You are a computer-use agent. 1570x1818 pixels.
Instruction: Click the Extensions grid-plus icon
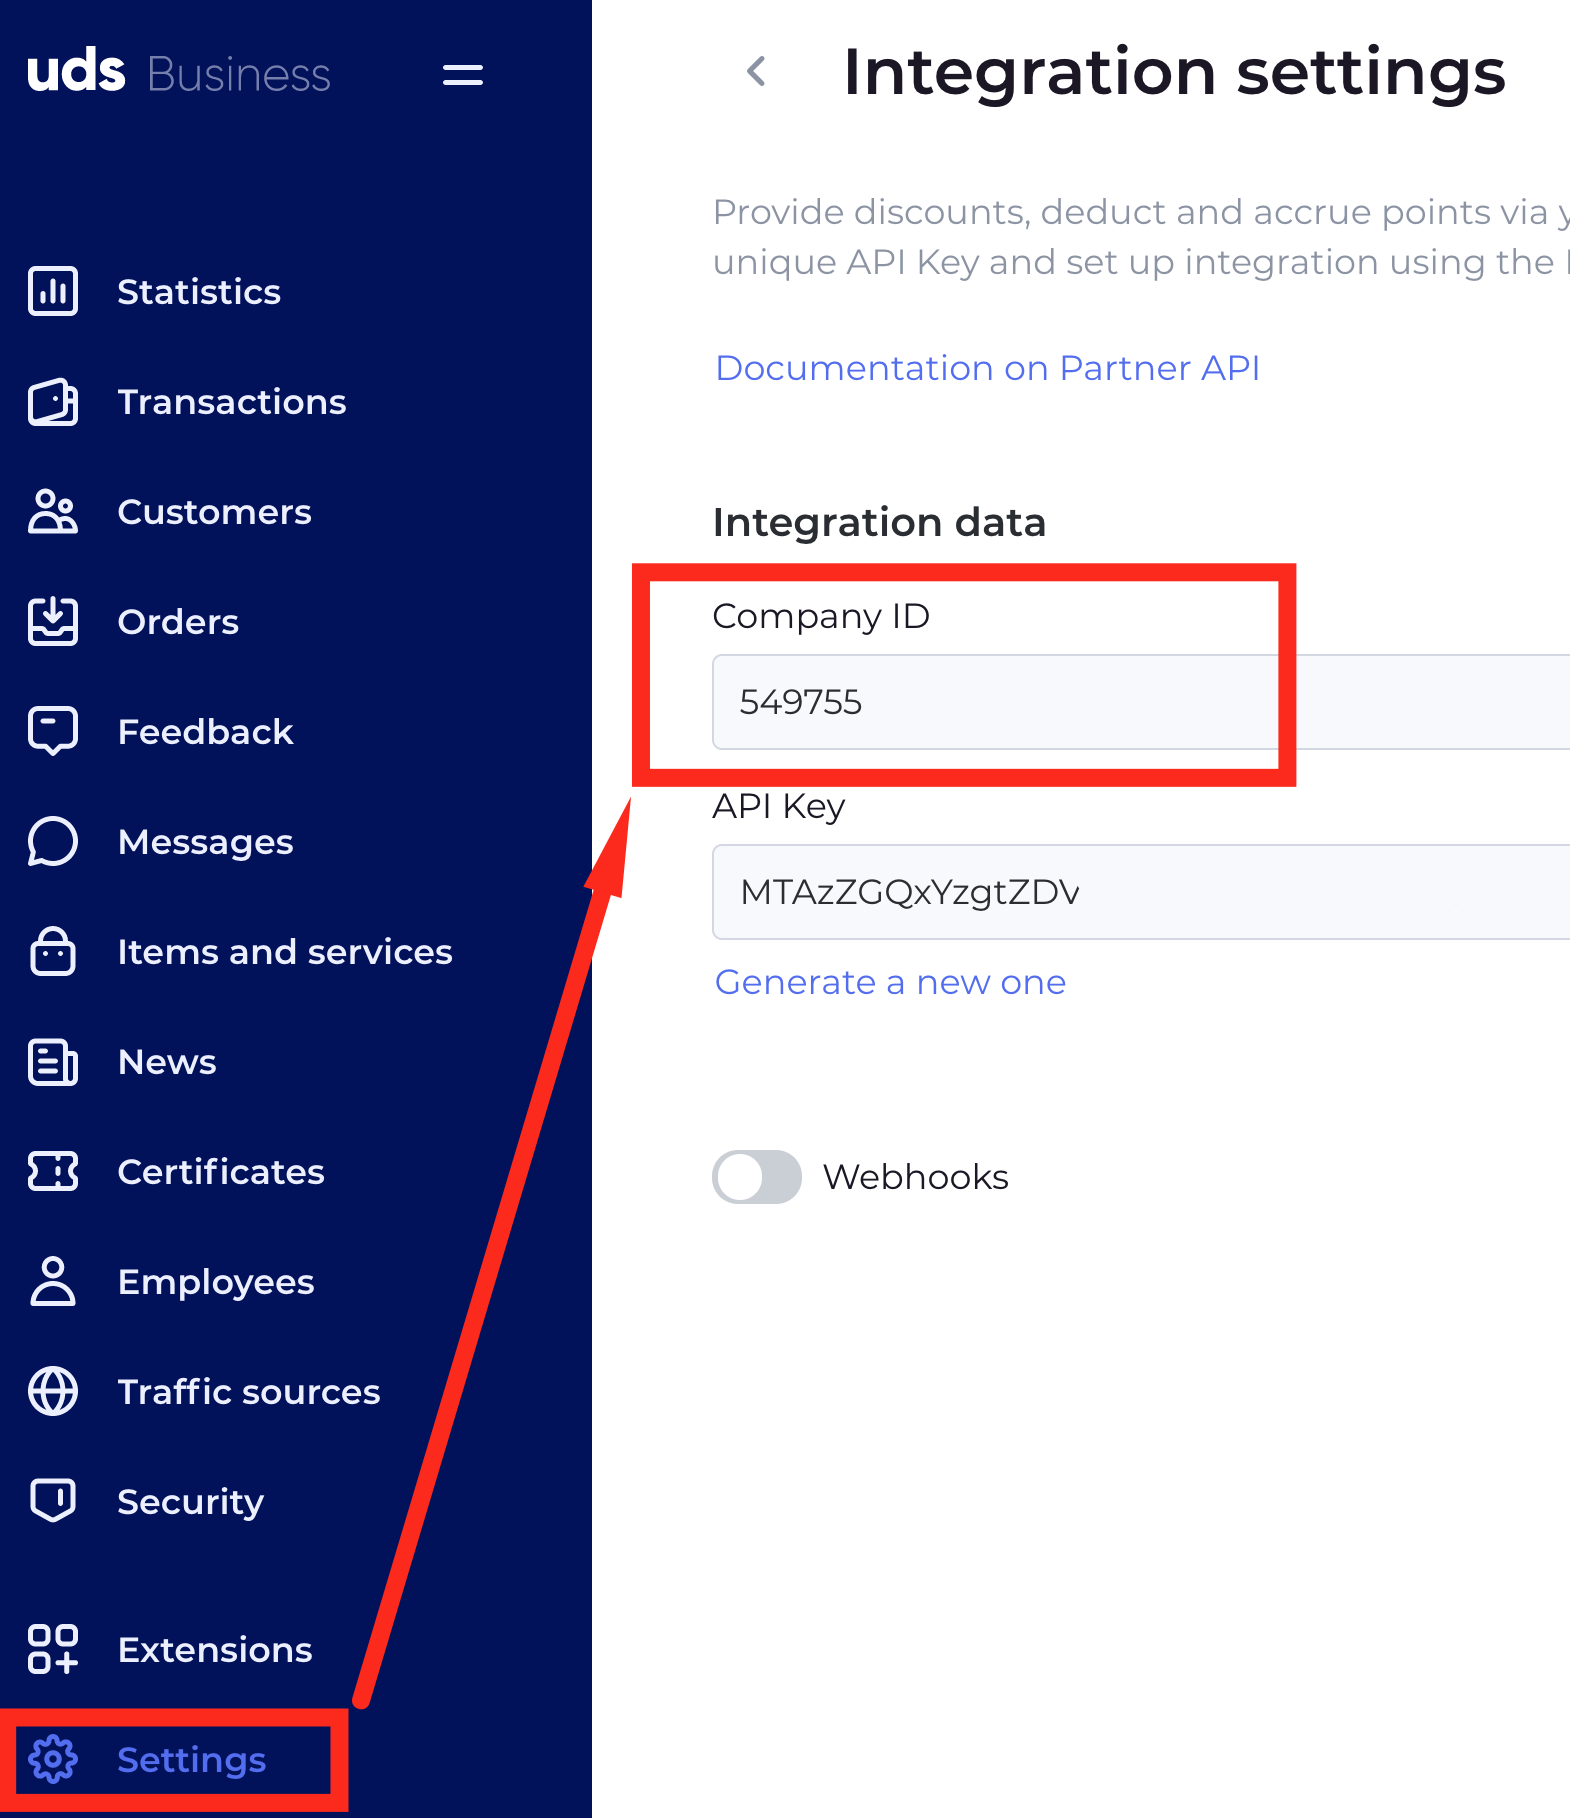click(53, 1649)
